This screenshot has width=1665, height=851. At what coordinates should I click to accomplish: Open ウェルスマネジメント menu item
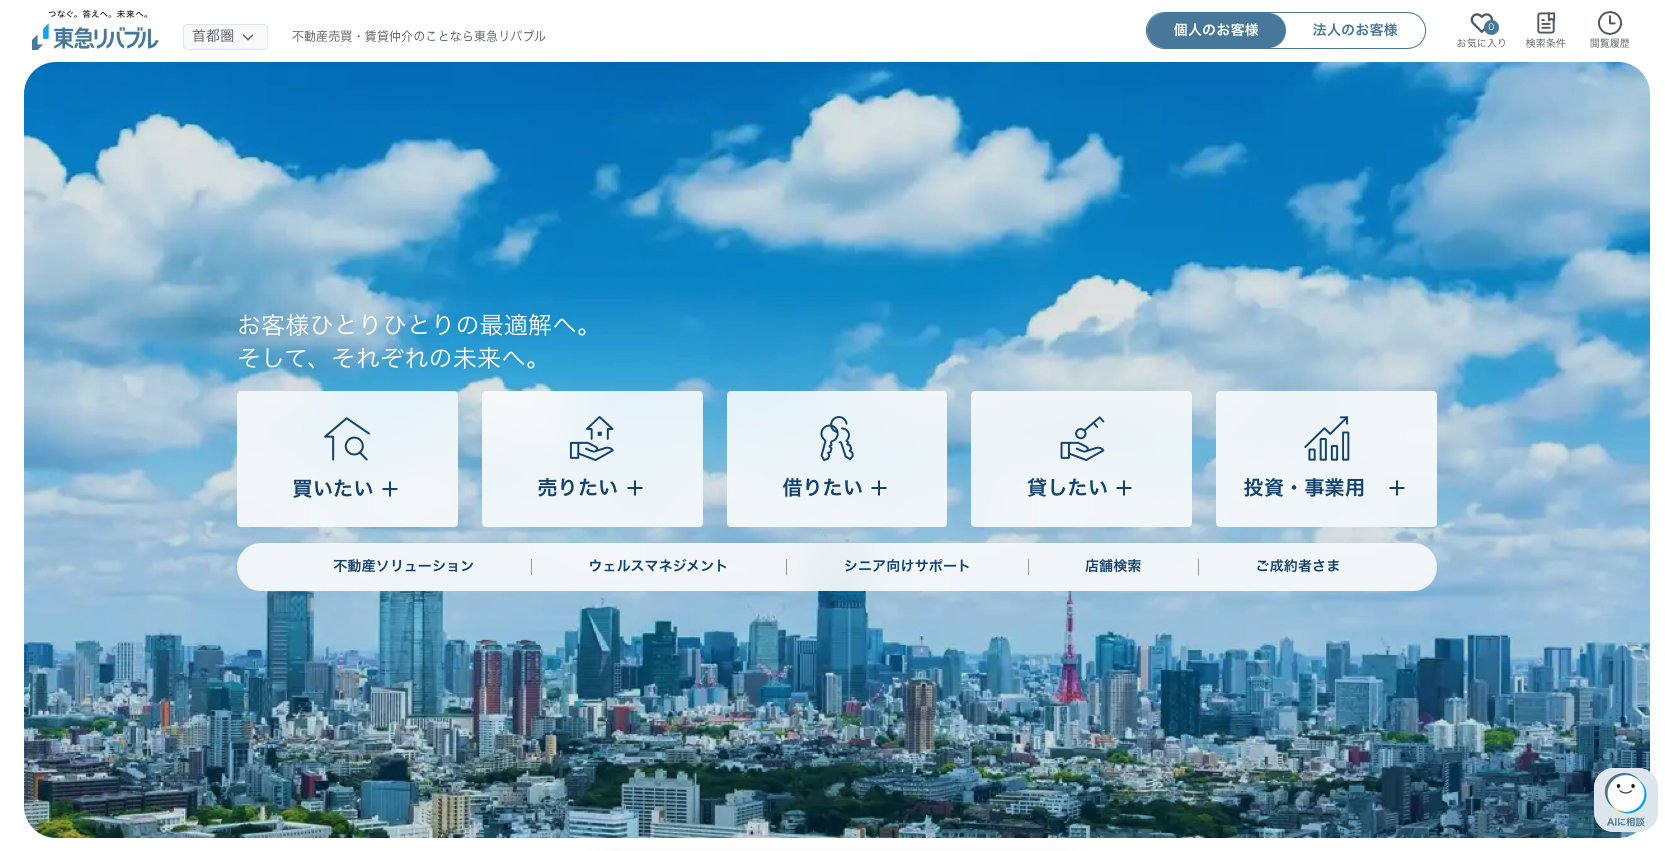pos(658,566)
